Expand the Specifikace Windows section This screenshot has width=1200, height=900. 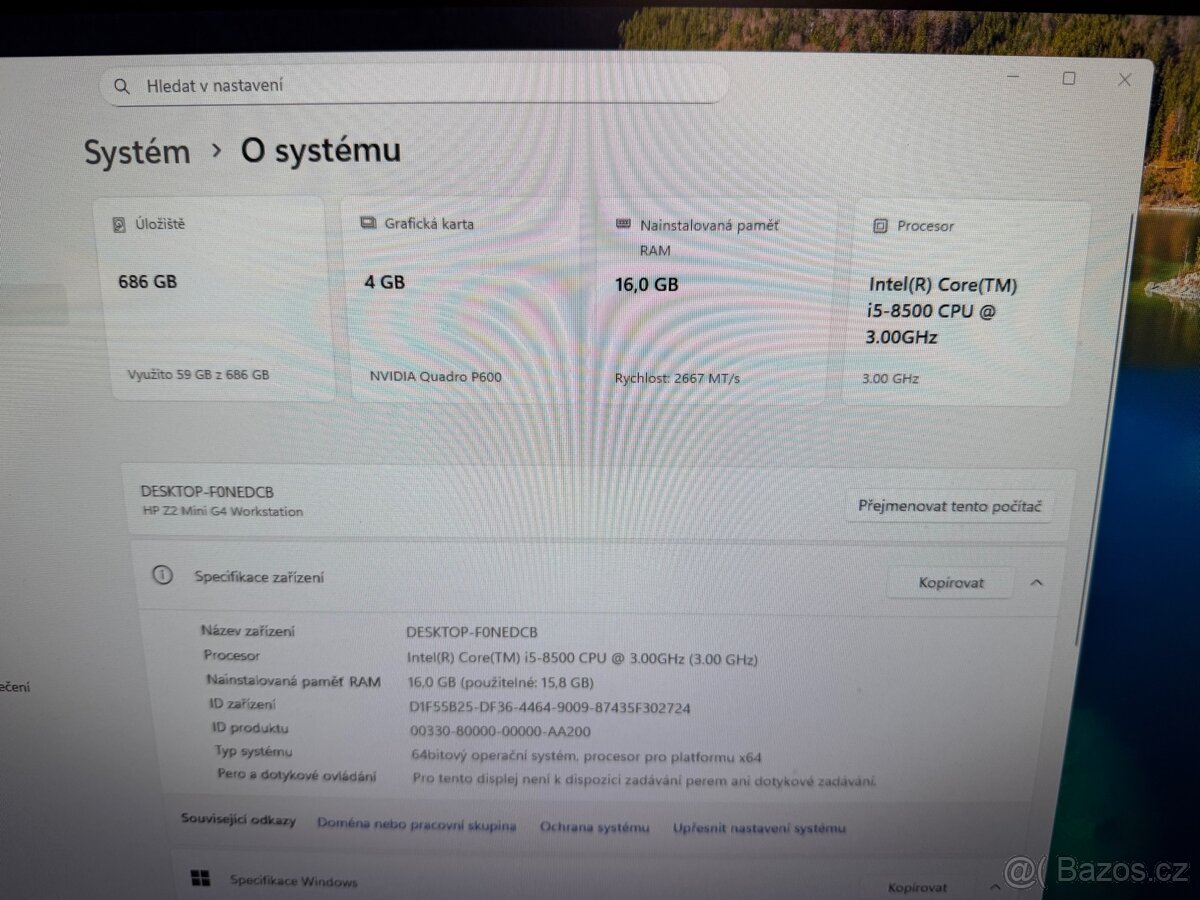(995, 885)
